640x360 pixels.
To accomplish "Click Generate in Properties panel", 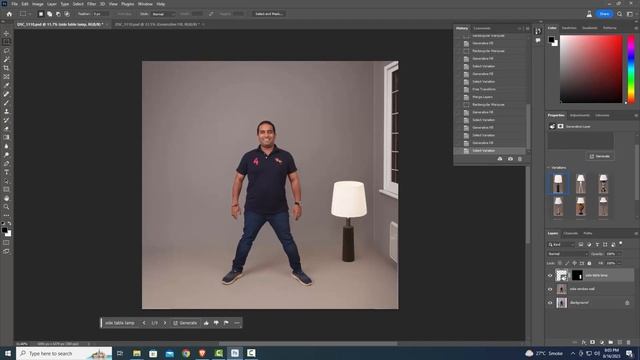I will coord(600,156).
